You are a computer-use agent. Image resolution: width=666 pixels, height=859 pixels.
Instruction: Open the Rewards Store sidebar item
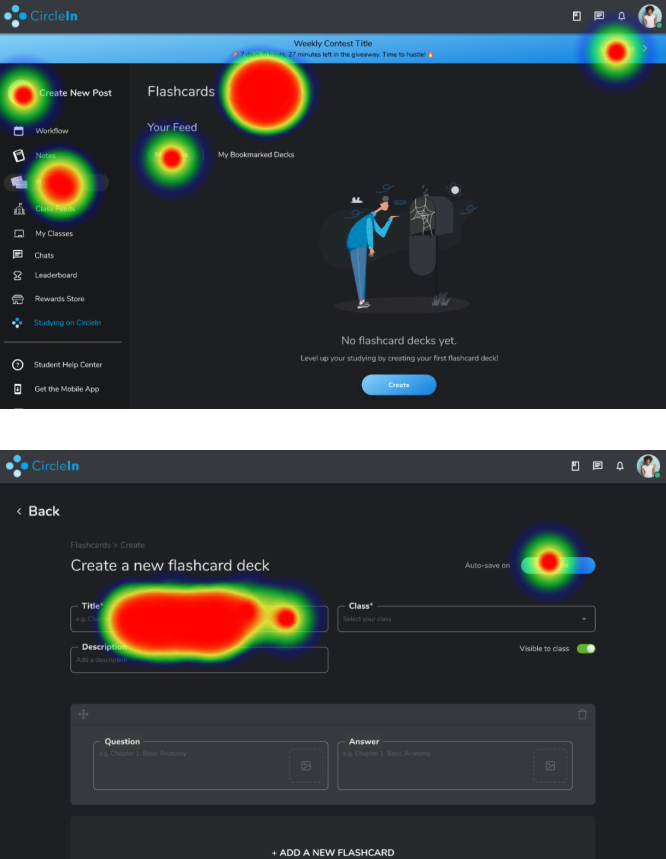[59, 299]
